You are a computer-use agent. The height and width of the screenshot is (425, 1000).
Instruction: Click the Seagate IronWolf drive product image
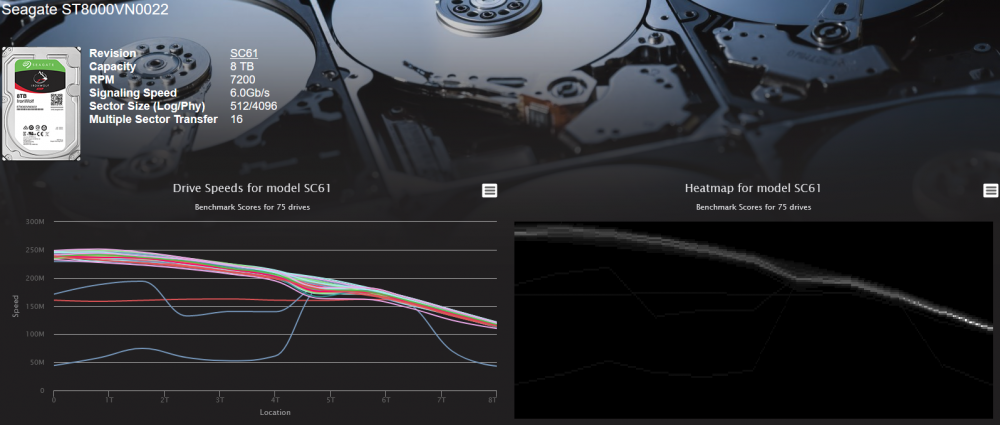41,103
